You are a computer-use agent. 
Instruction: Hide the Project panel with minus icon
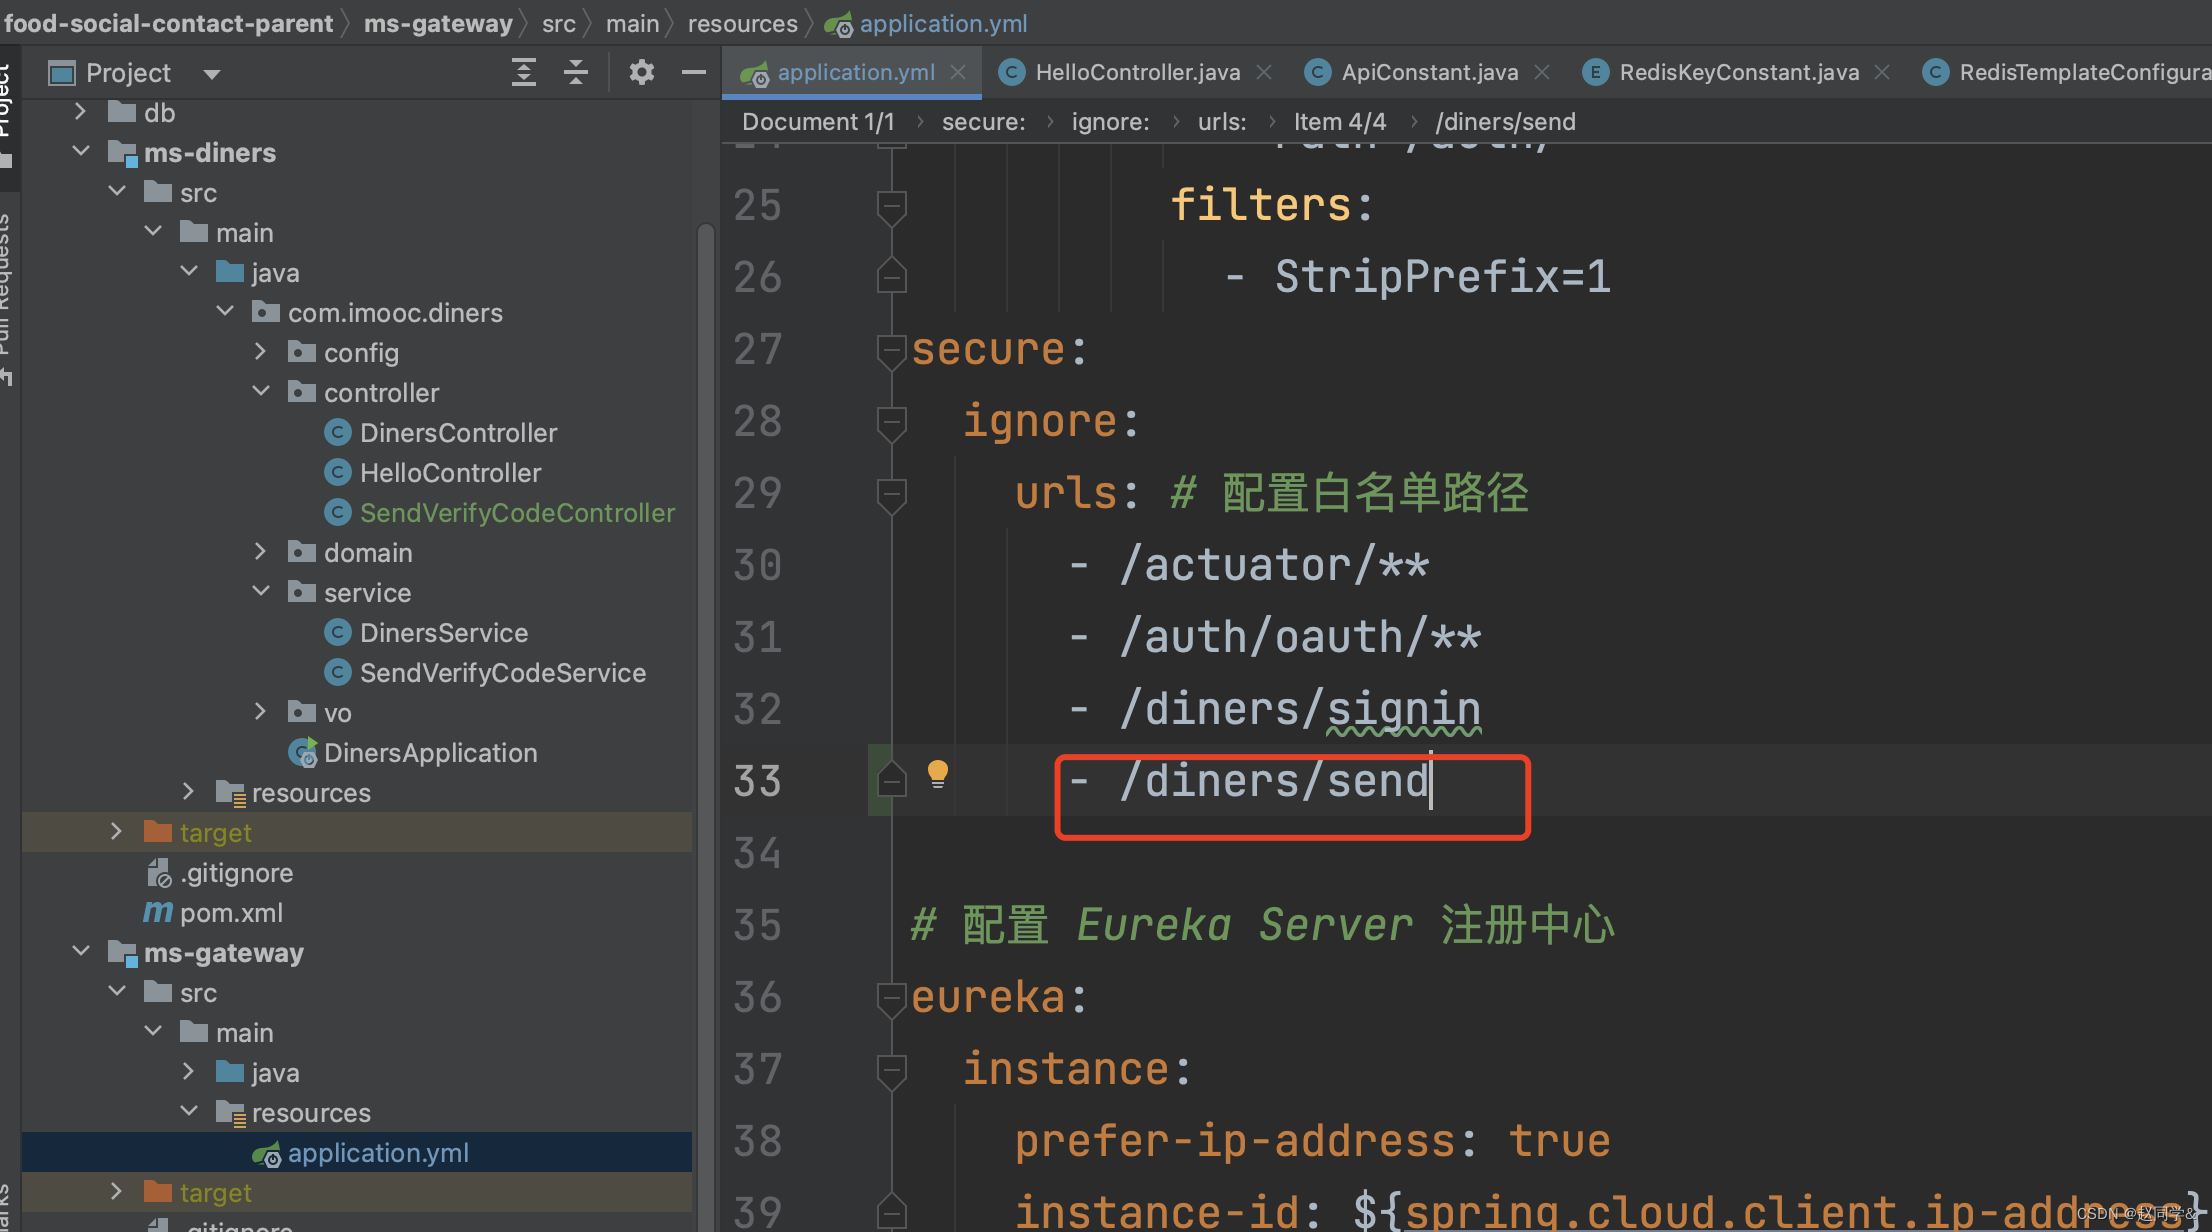point(694,72)
